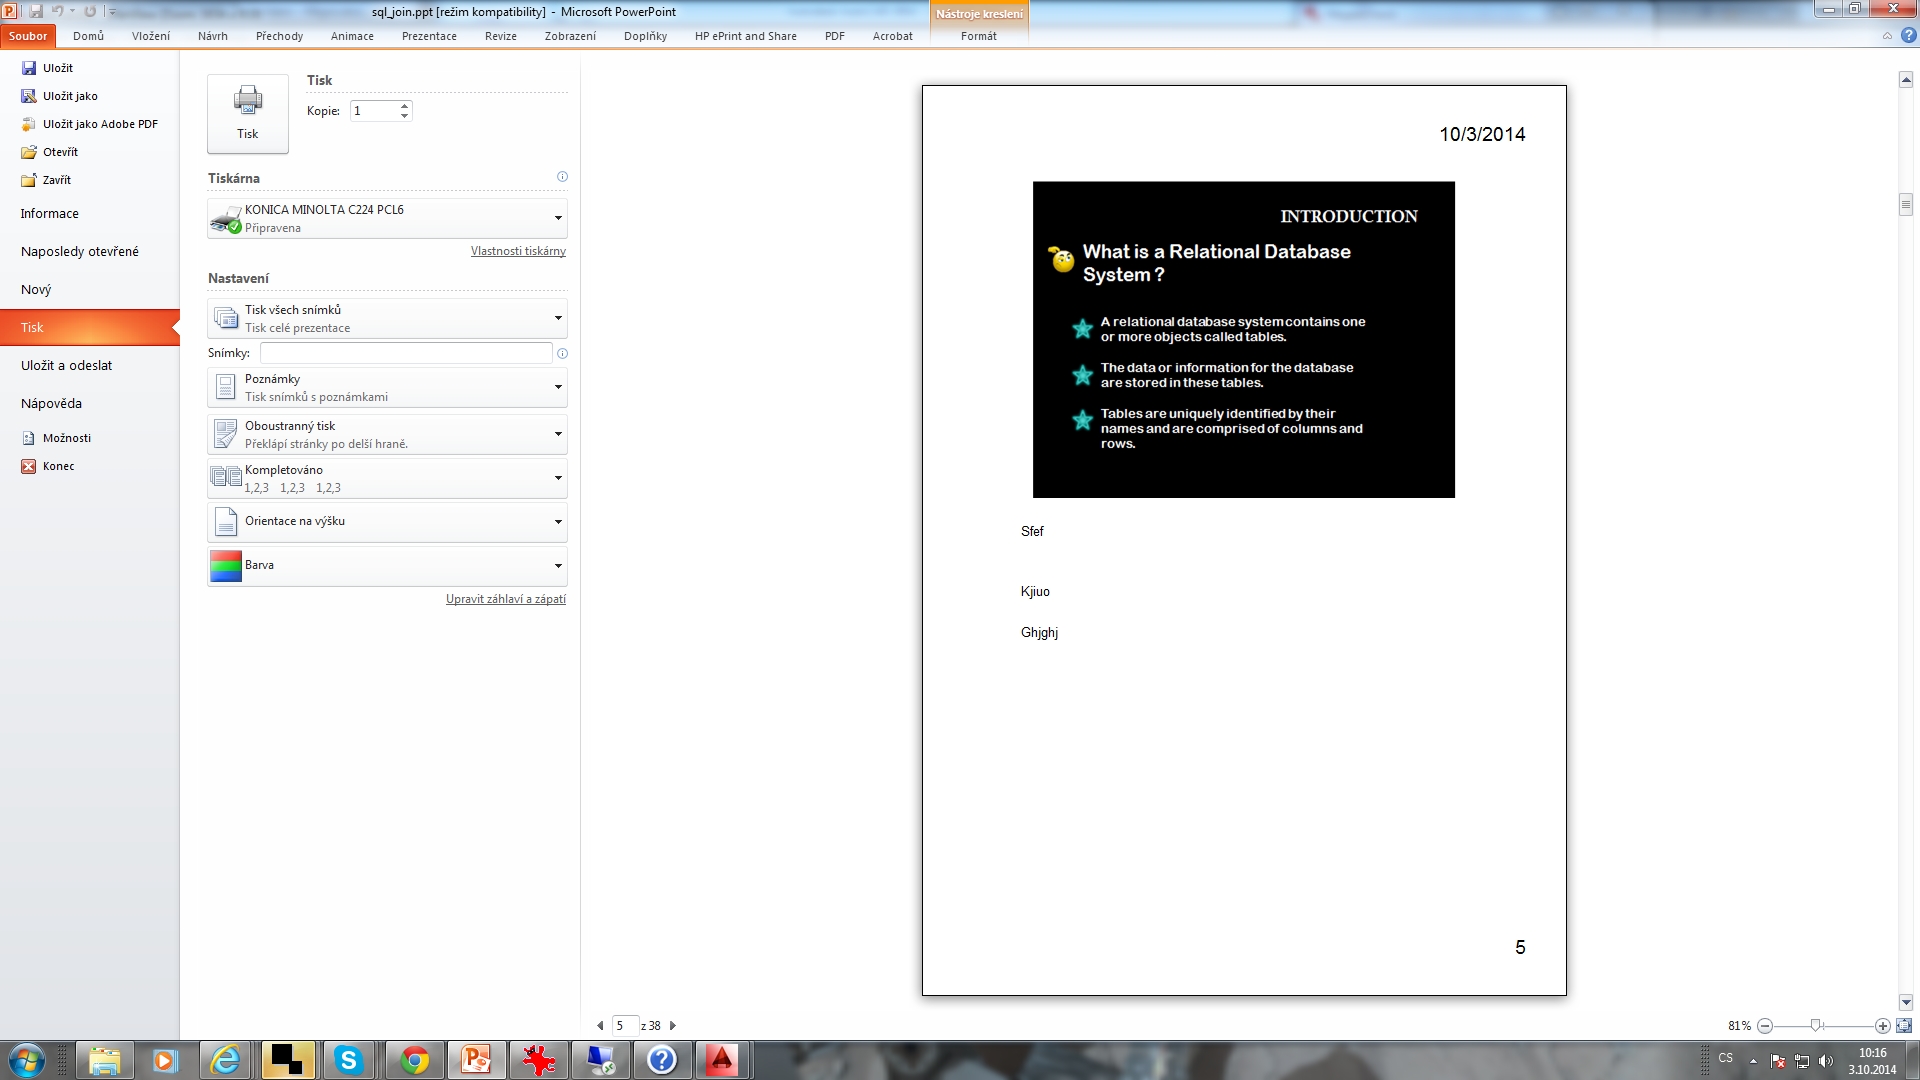Viewport: 1920px width, 1080px height.
Task: Click the Zavřít folder icon
Action: tap(29, 180)
